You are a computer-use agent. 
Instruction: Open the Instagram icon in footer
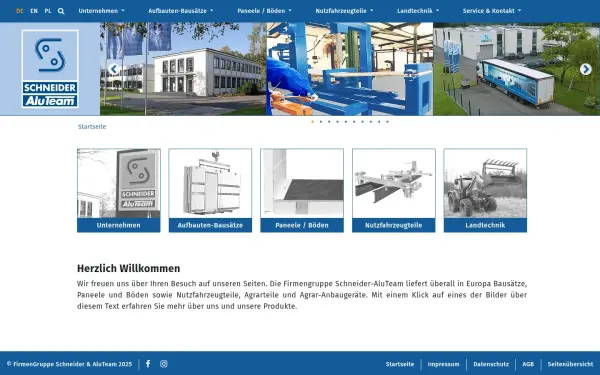click(164, 364)
